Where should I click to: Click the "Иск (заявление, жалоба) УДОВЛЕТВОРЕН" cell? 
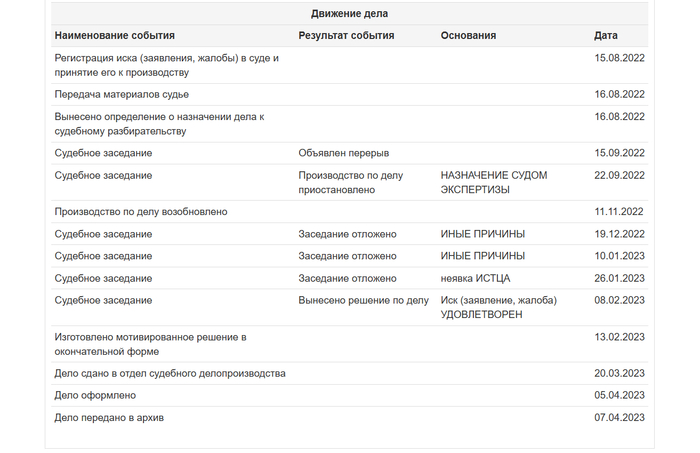(498, 307)
